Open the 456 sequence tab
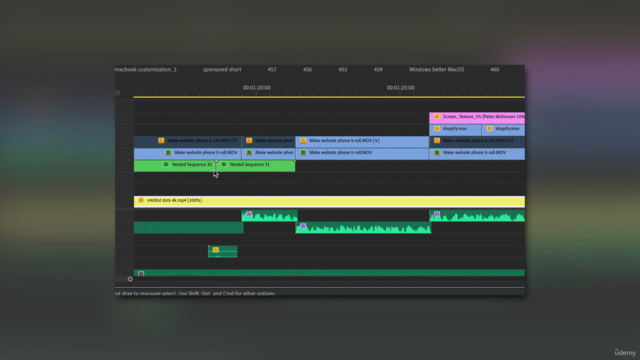 307,69
